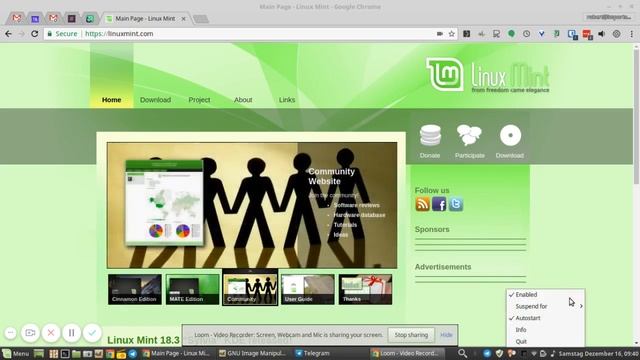Switch to GNU Image Manipulation window in taskbar
Viewport: 640px width, 360px height.
click(x=253, y=353)
